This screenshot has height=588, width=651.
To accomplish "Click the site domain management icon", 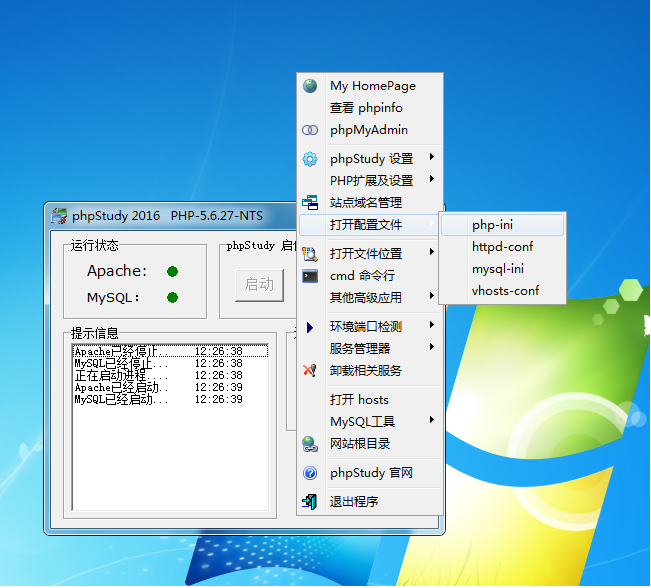I will [310, 203].
